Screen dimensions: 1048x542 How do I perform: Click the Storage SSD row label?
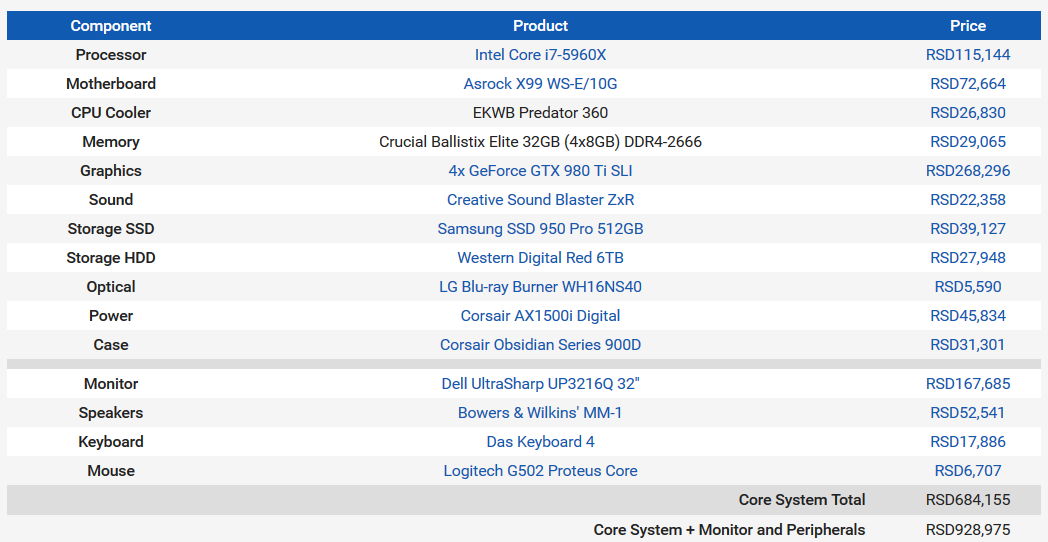click(111, 229)
